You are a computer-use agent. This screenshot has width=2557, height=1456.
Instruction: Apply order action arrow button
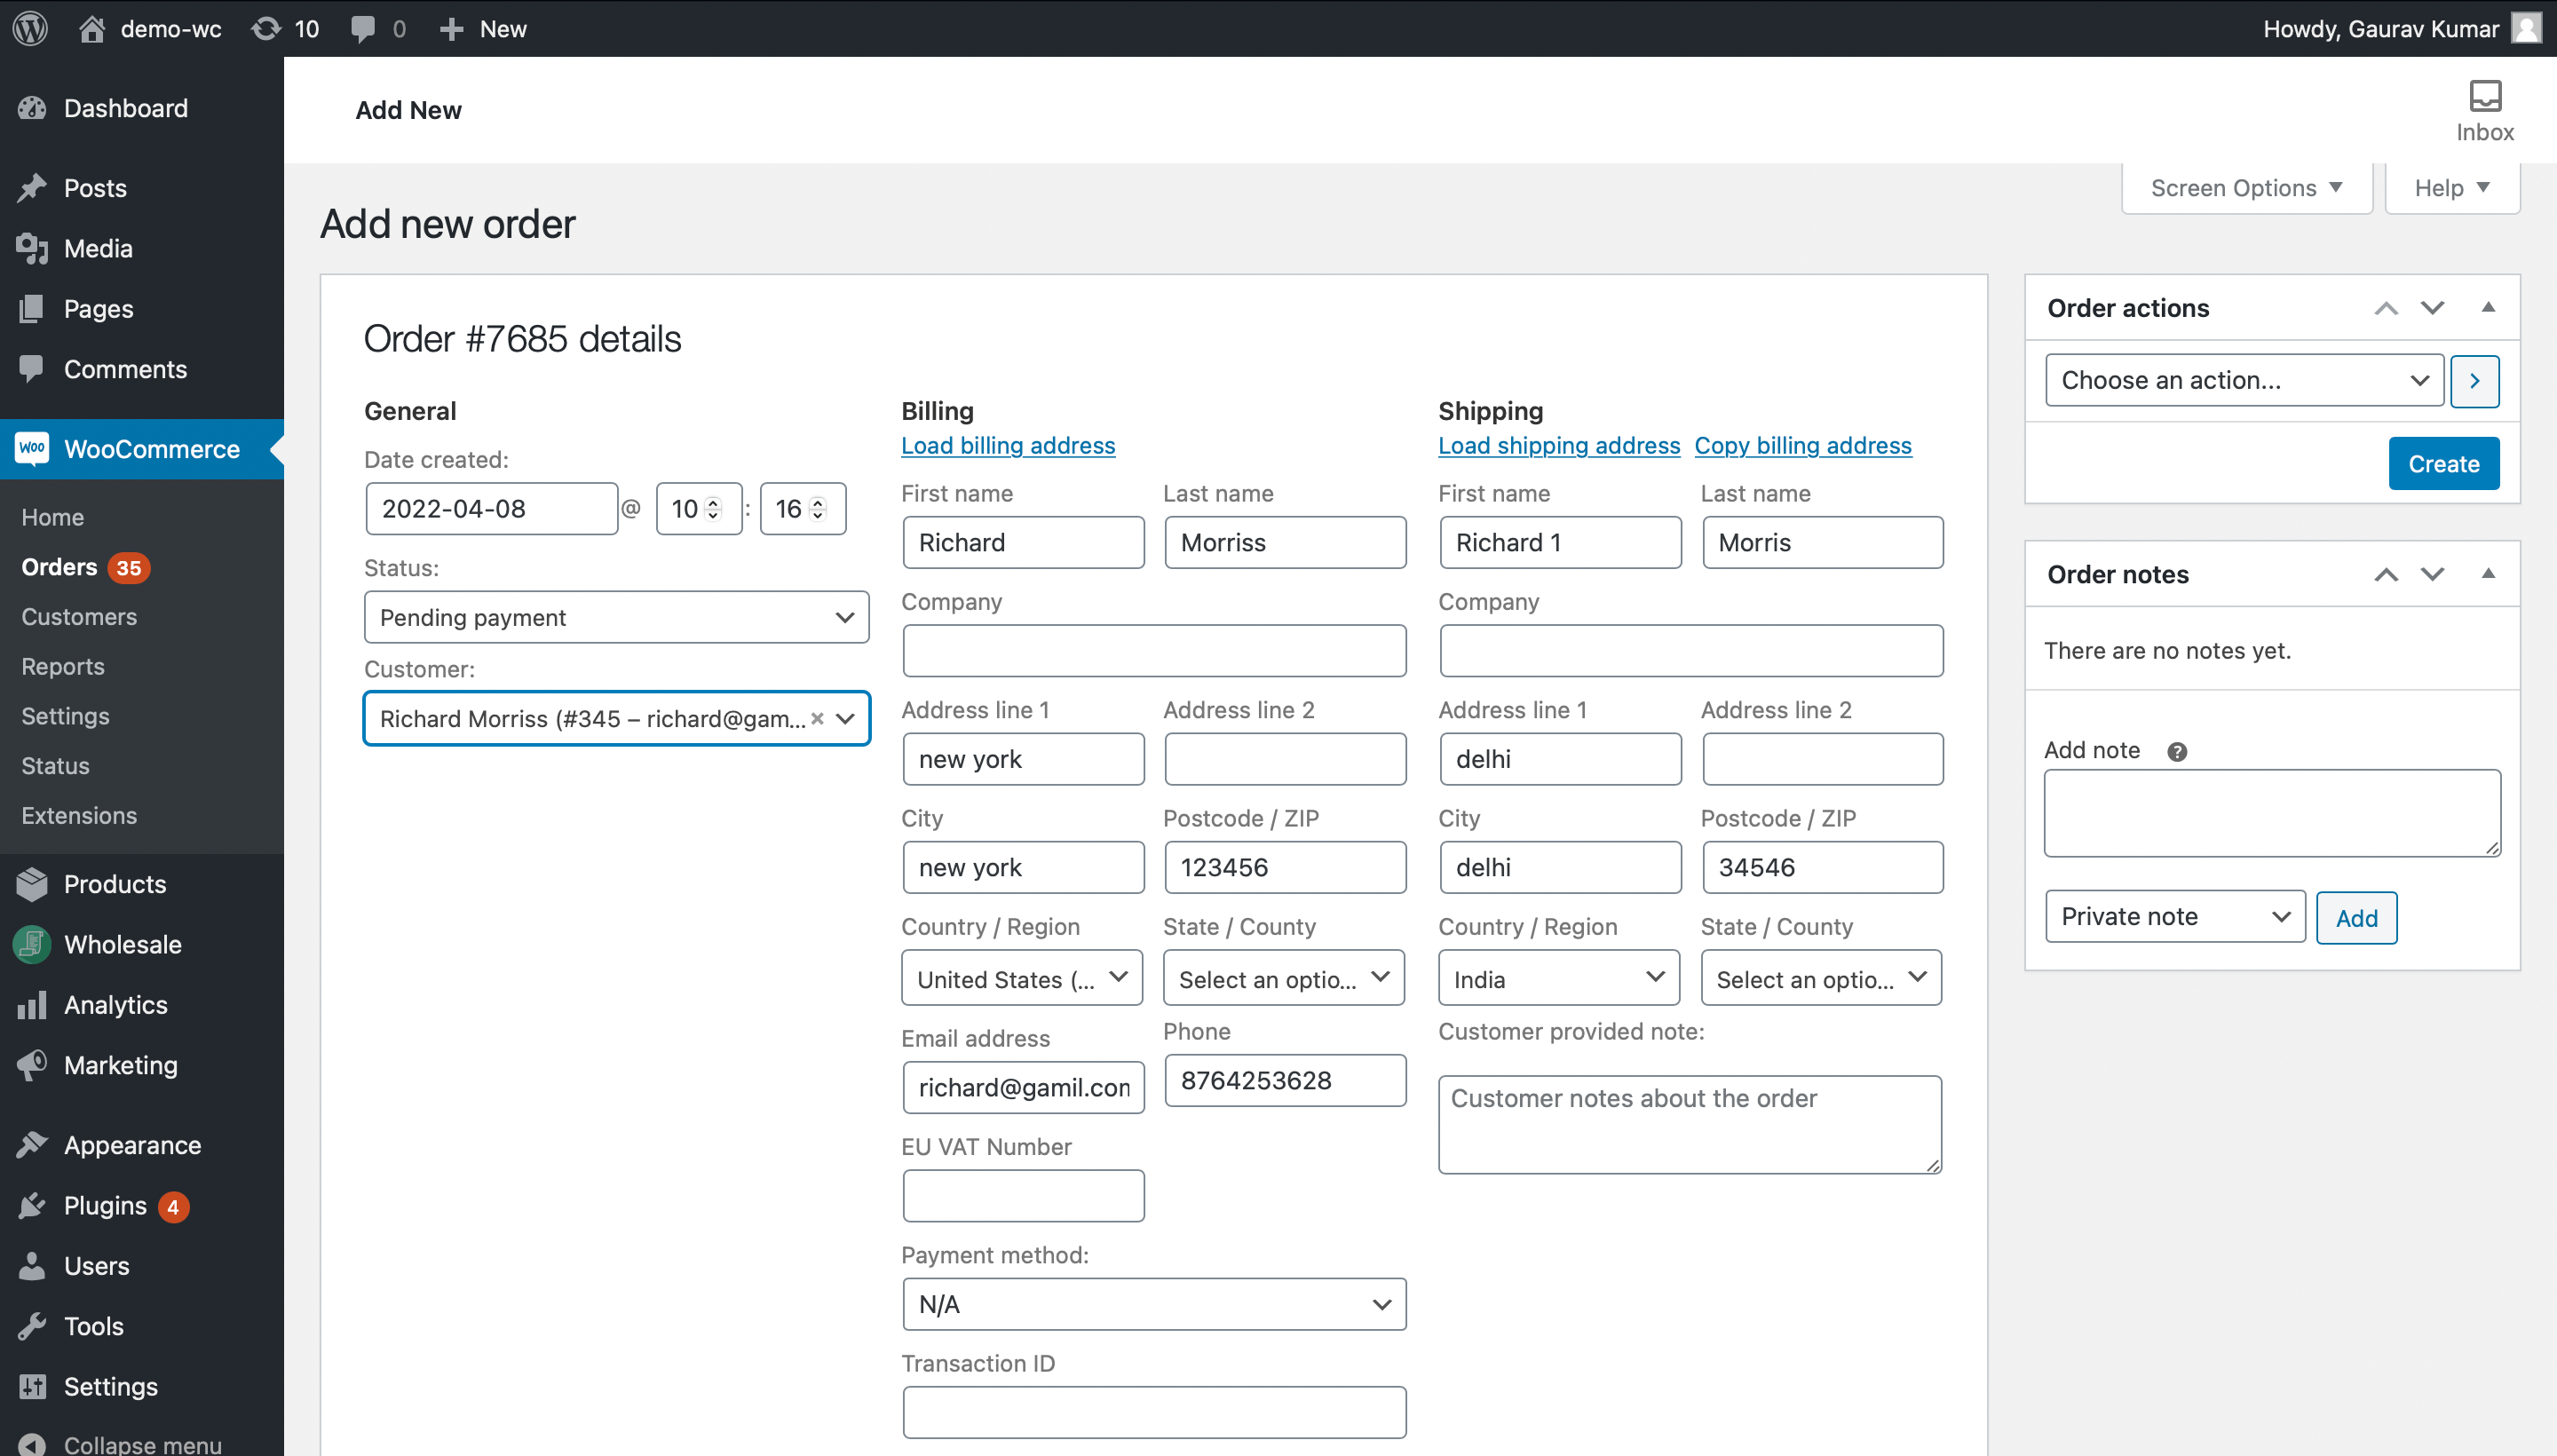click(x=2474, y=380)
